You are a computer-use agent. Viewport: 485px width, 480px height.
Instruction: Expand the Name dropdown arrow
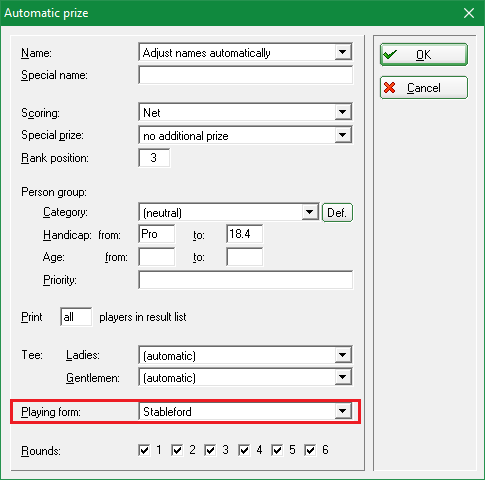tap(343, 52)
